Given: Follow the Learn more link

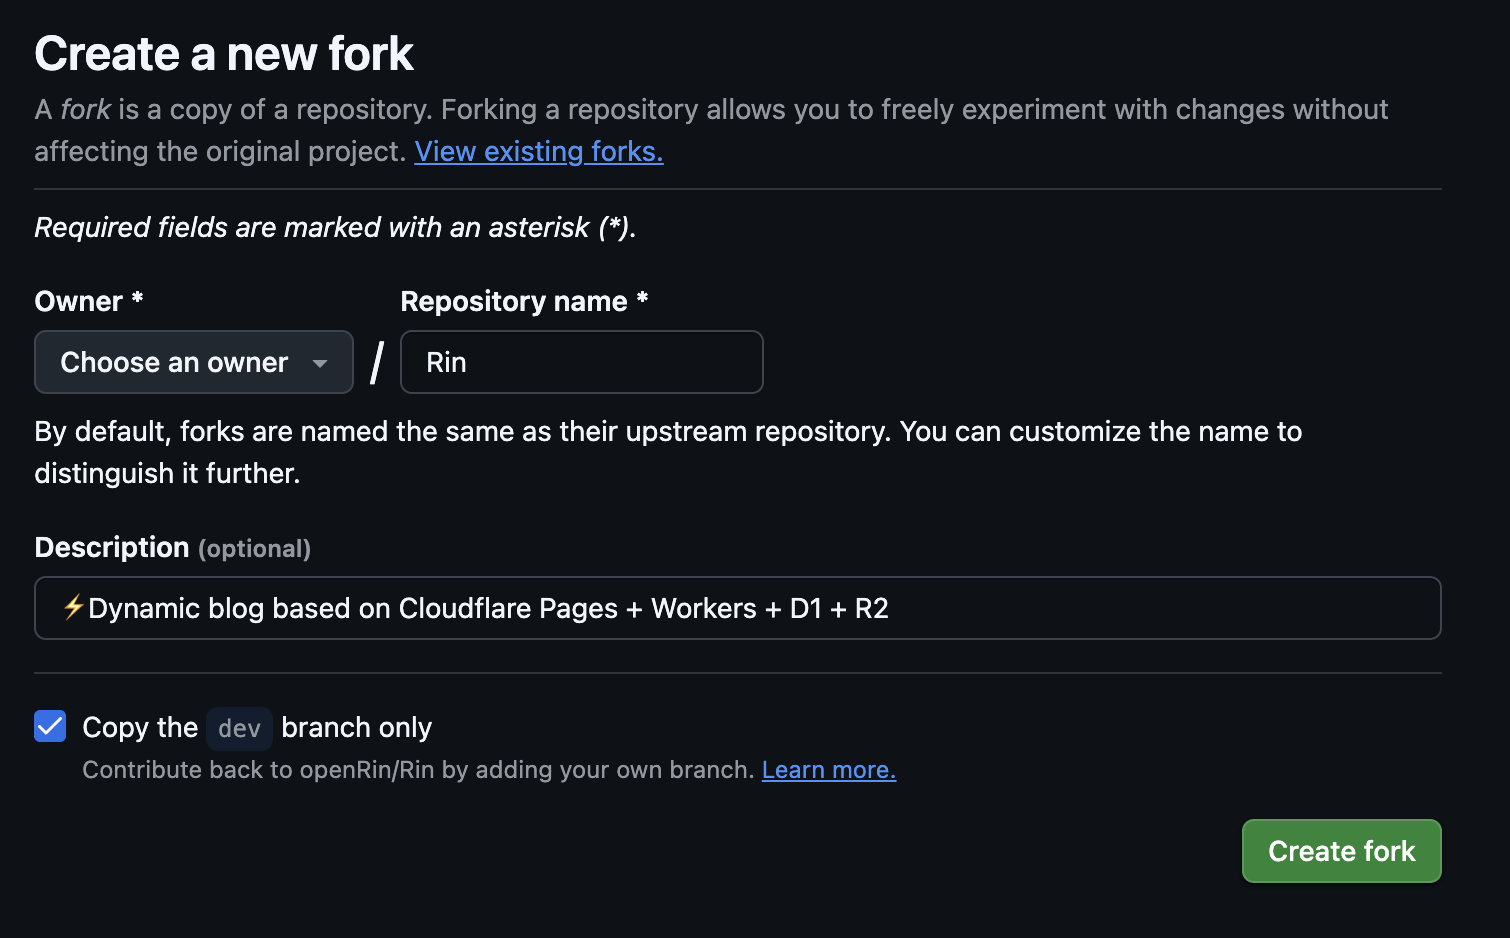Looking at the screenshot, I should click(829, 770).
